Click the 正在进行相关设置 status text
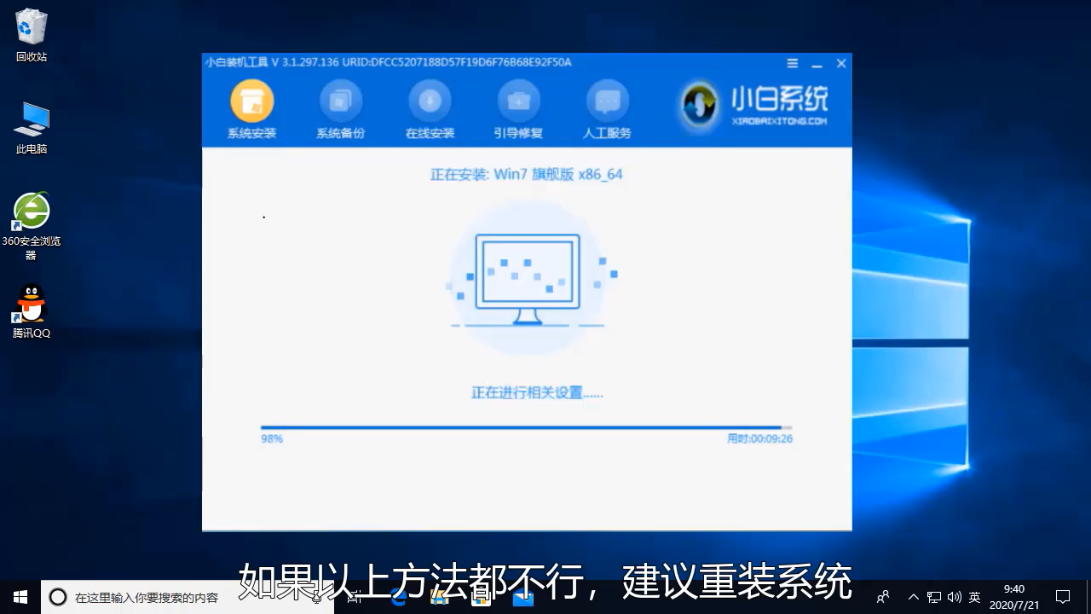This screenshot has height=614, width=1091. 536,393
